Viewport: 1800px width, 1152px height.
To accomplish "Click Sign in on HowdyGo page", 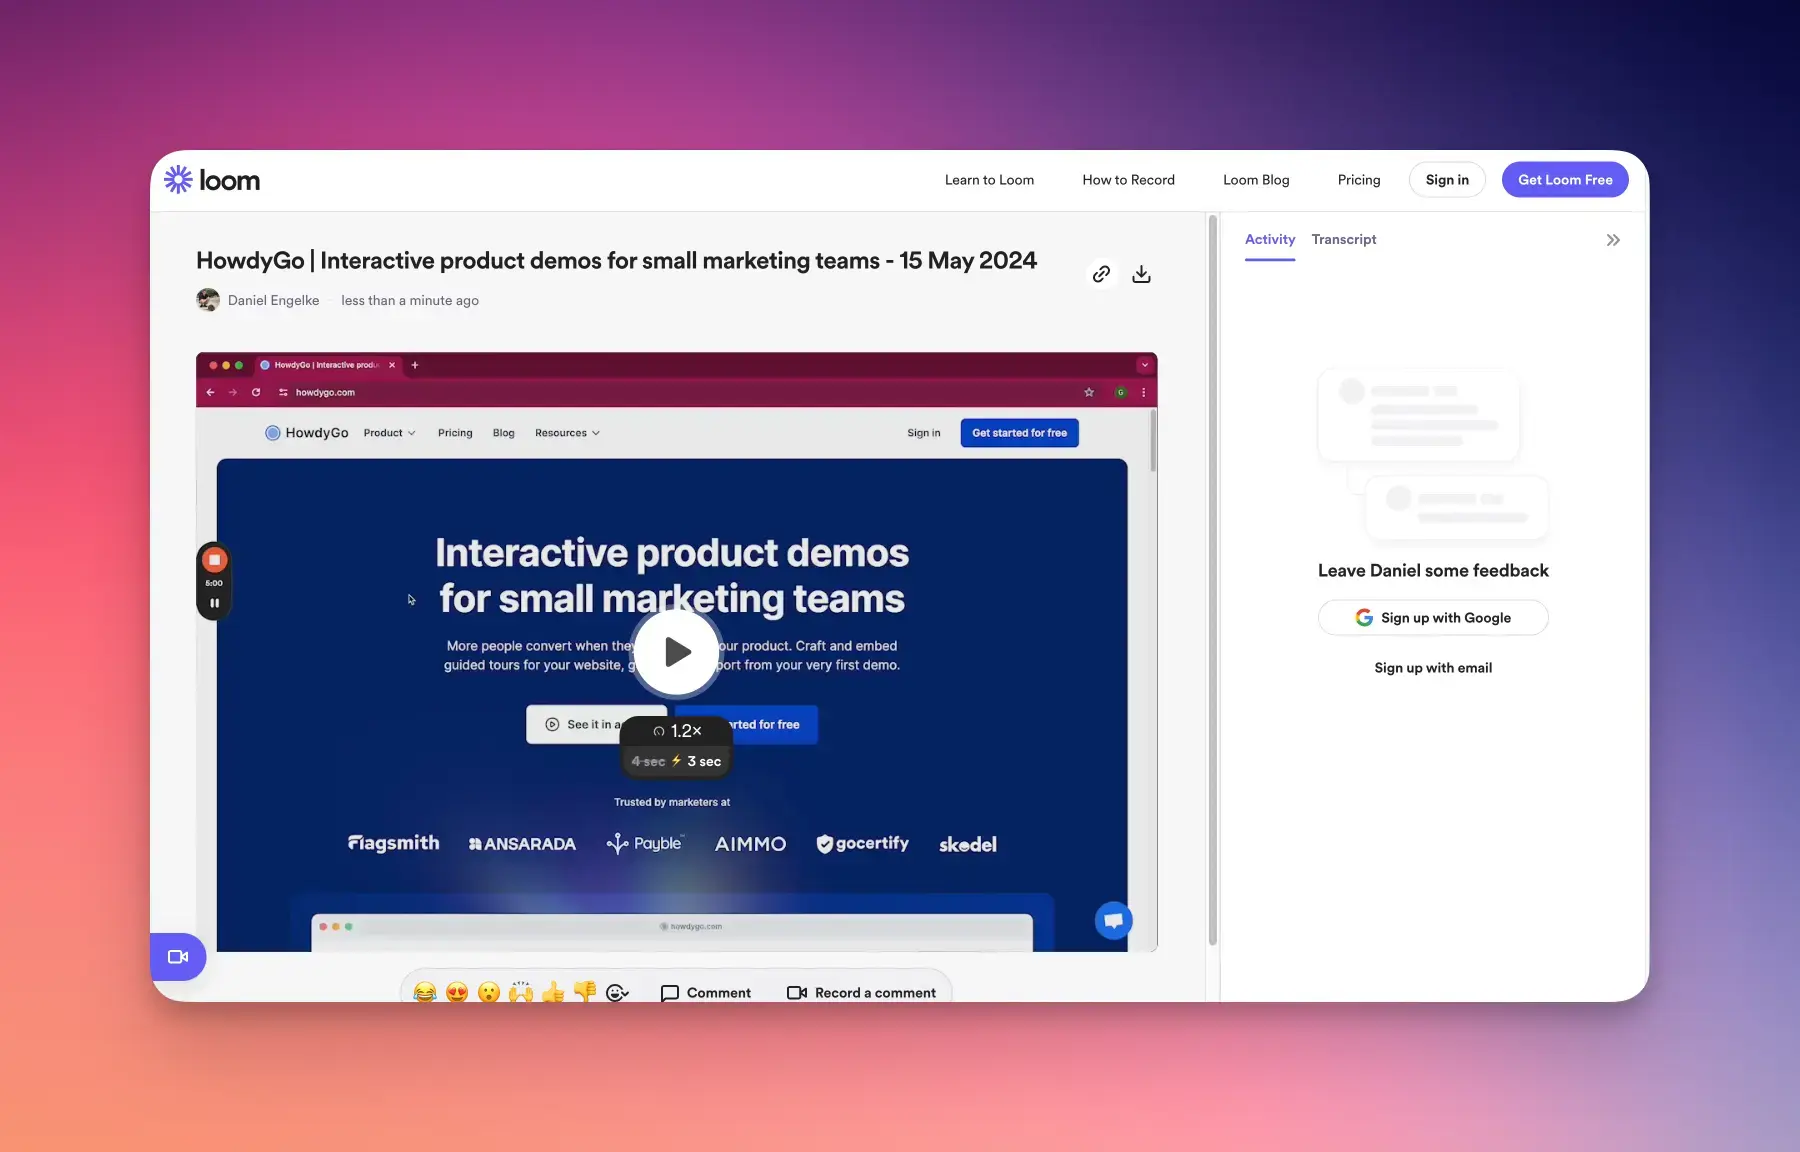I will point(923,433).
